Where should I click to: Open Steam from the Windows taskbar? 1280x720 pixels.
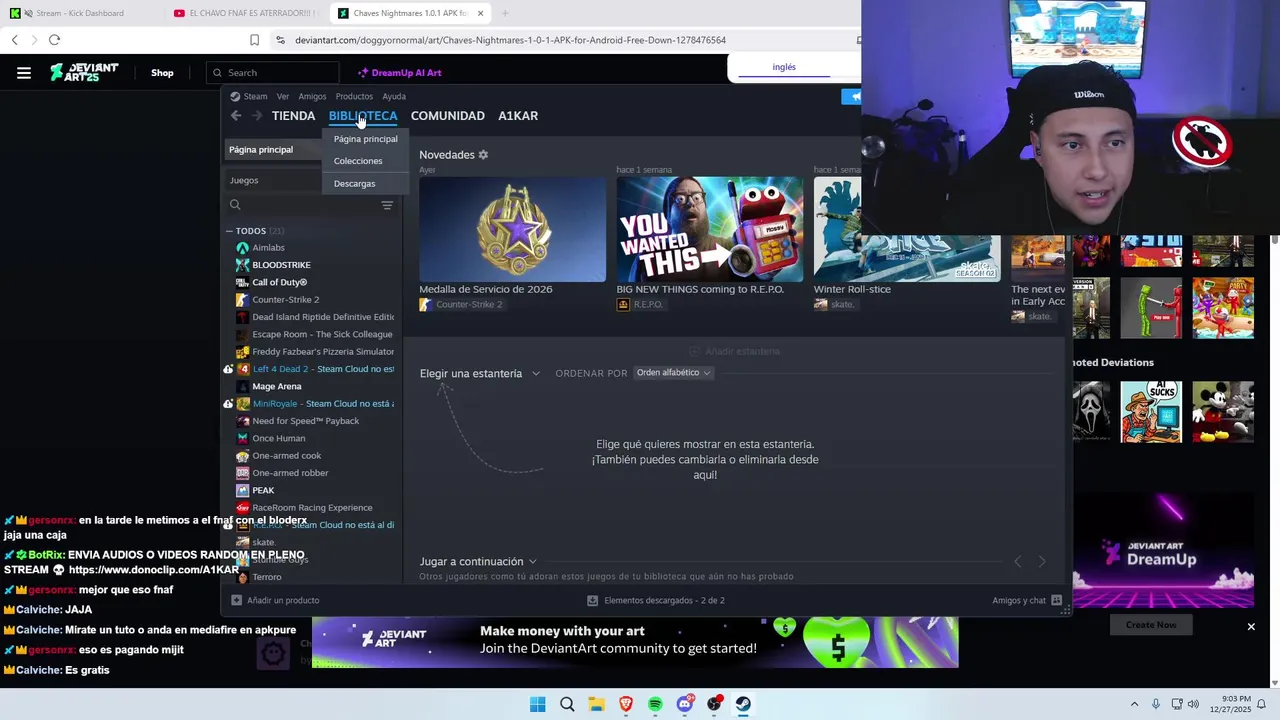coord(743,704)
